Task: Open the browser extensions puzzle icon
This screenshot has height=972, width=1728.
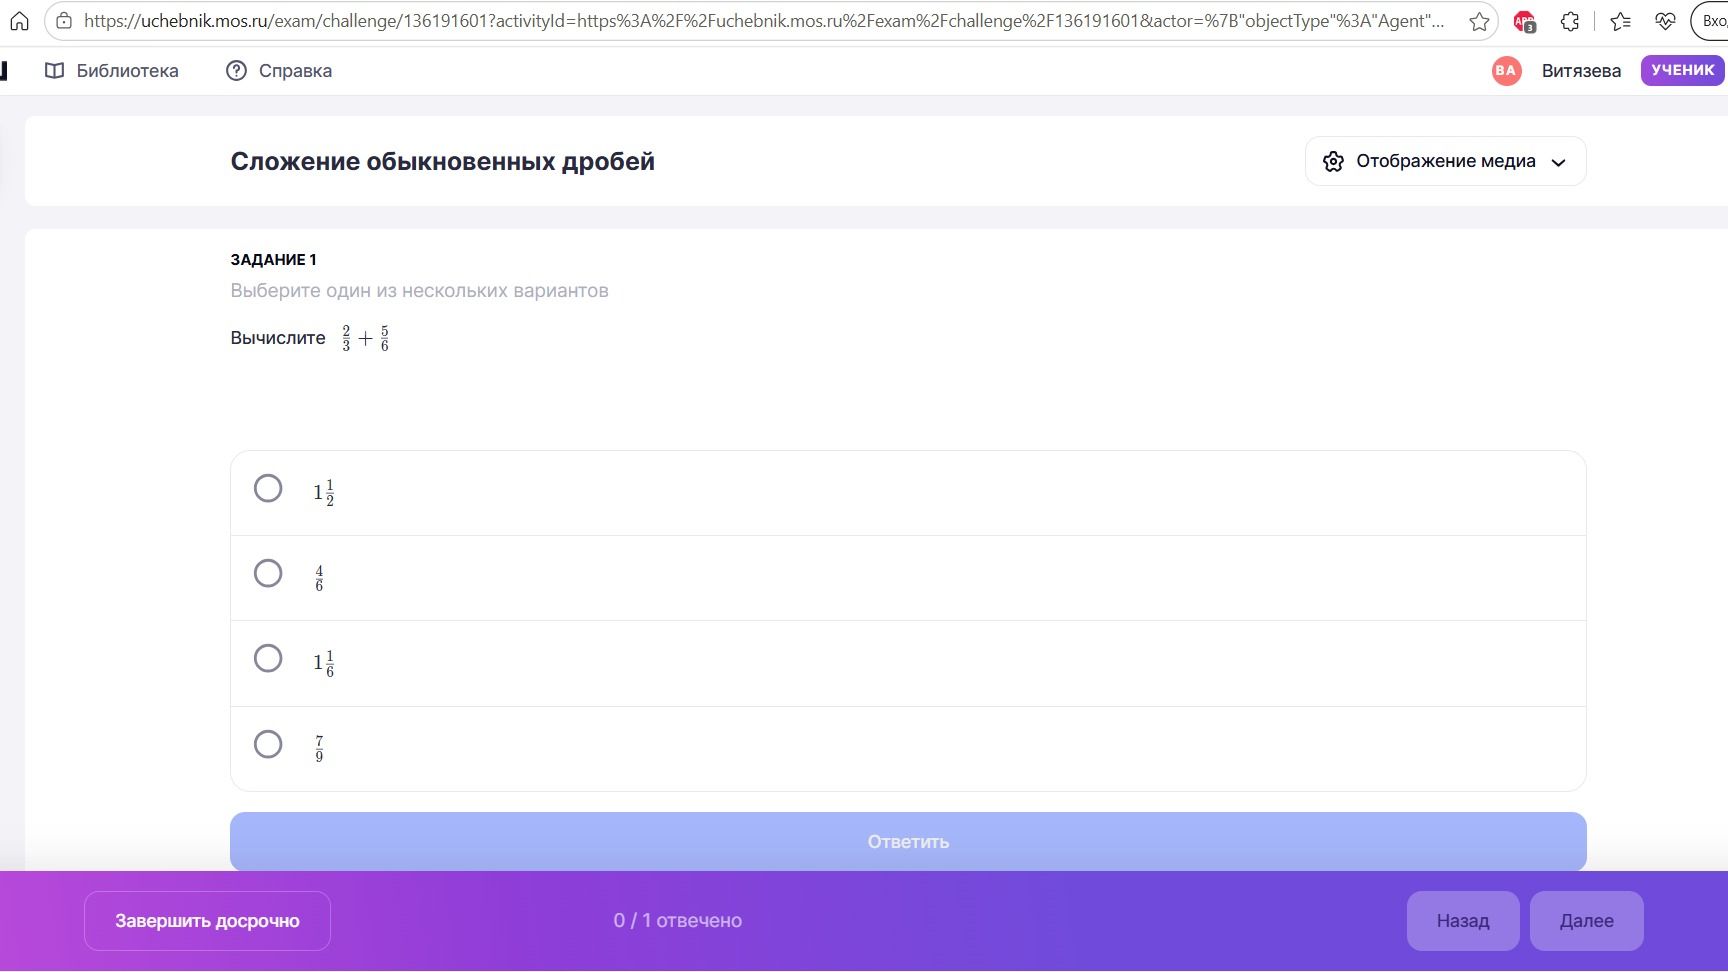Action: tap(1570, 21)
